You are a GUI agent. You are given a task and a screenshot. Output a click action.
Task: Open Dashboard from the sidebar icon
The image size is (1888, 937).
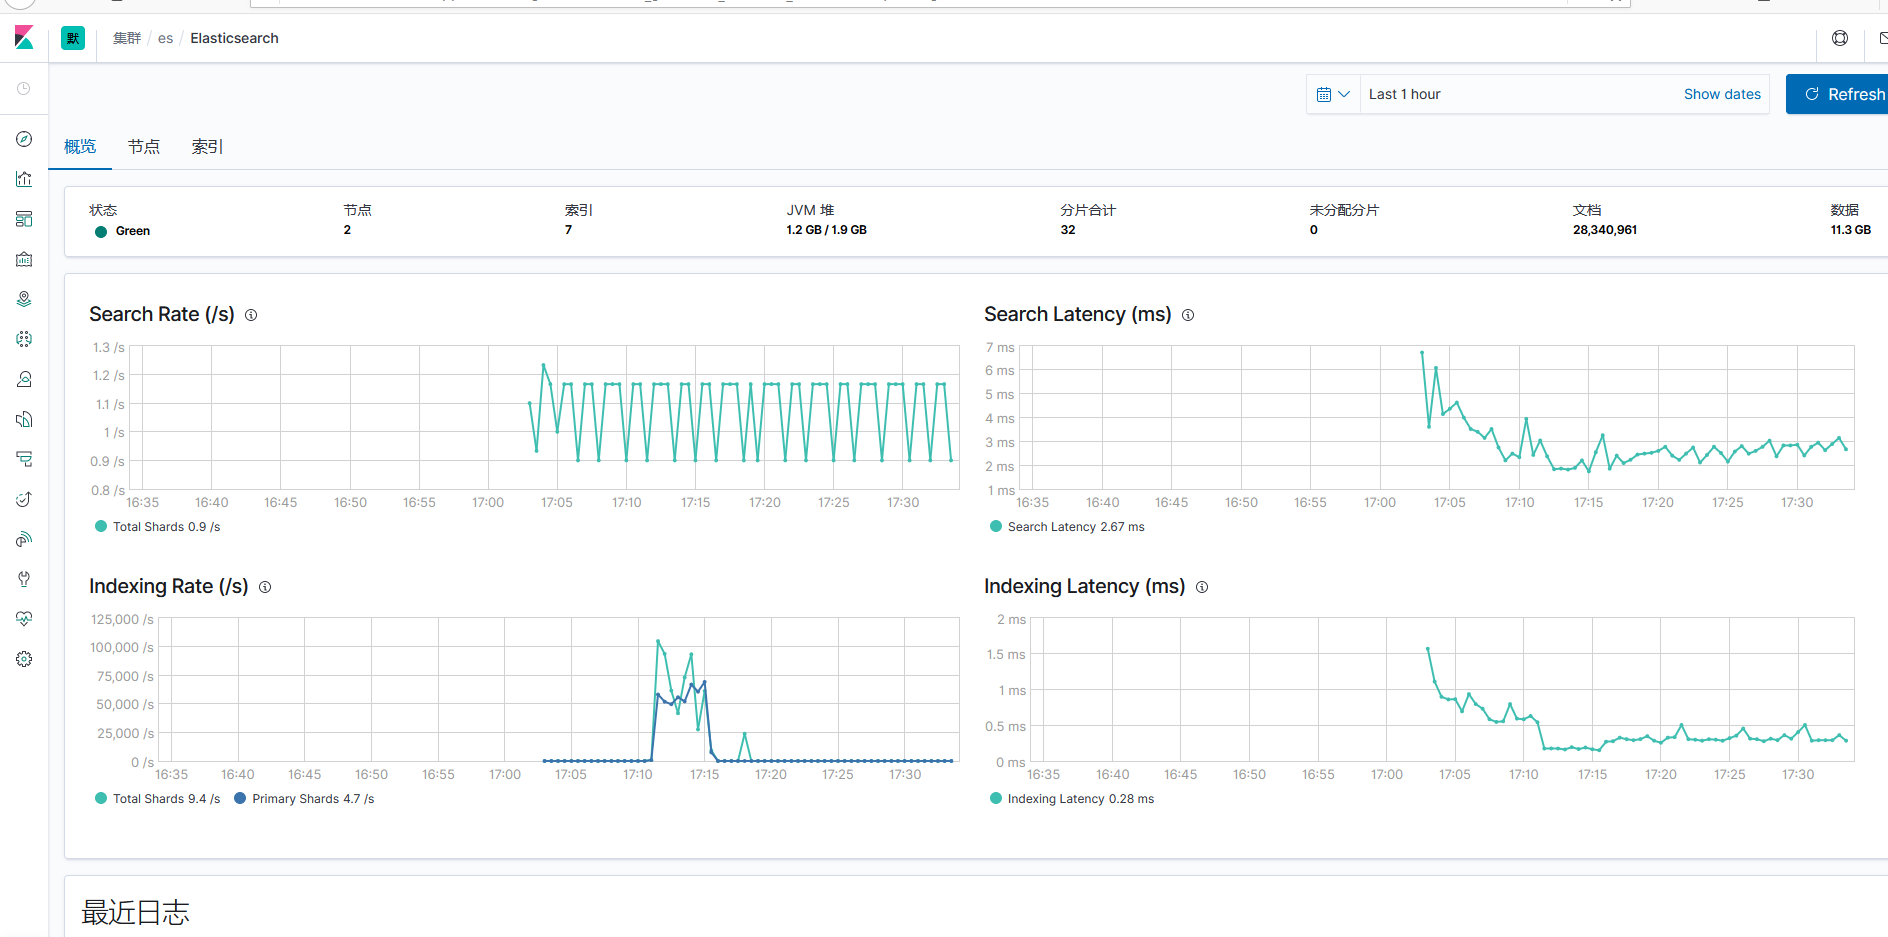[24, 219]
